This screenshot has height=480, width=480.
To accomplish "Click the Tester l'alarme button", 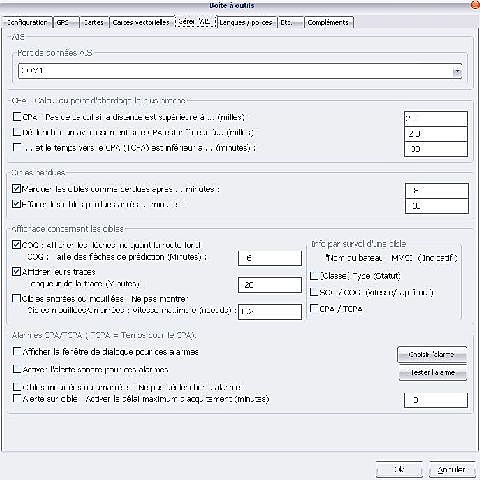I will tap(432, 372).
